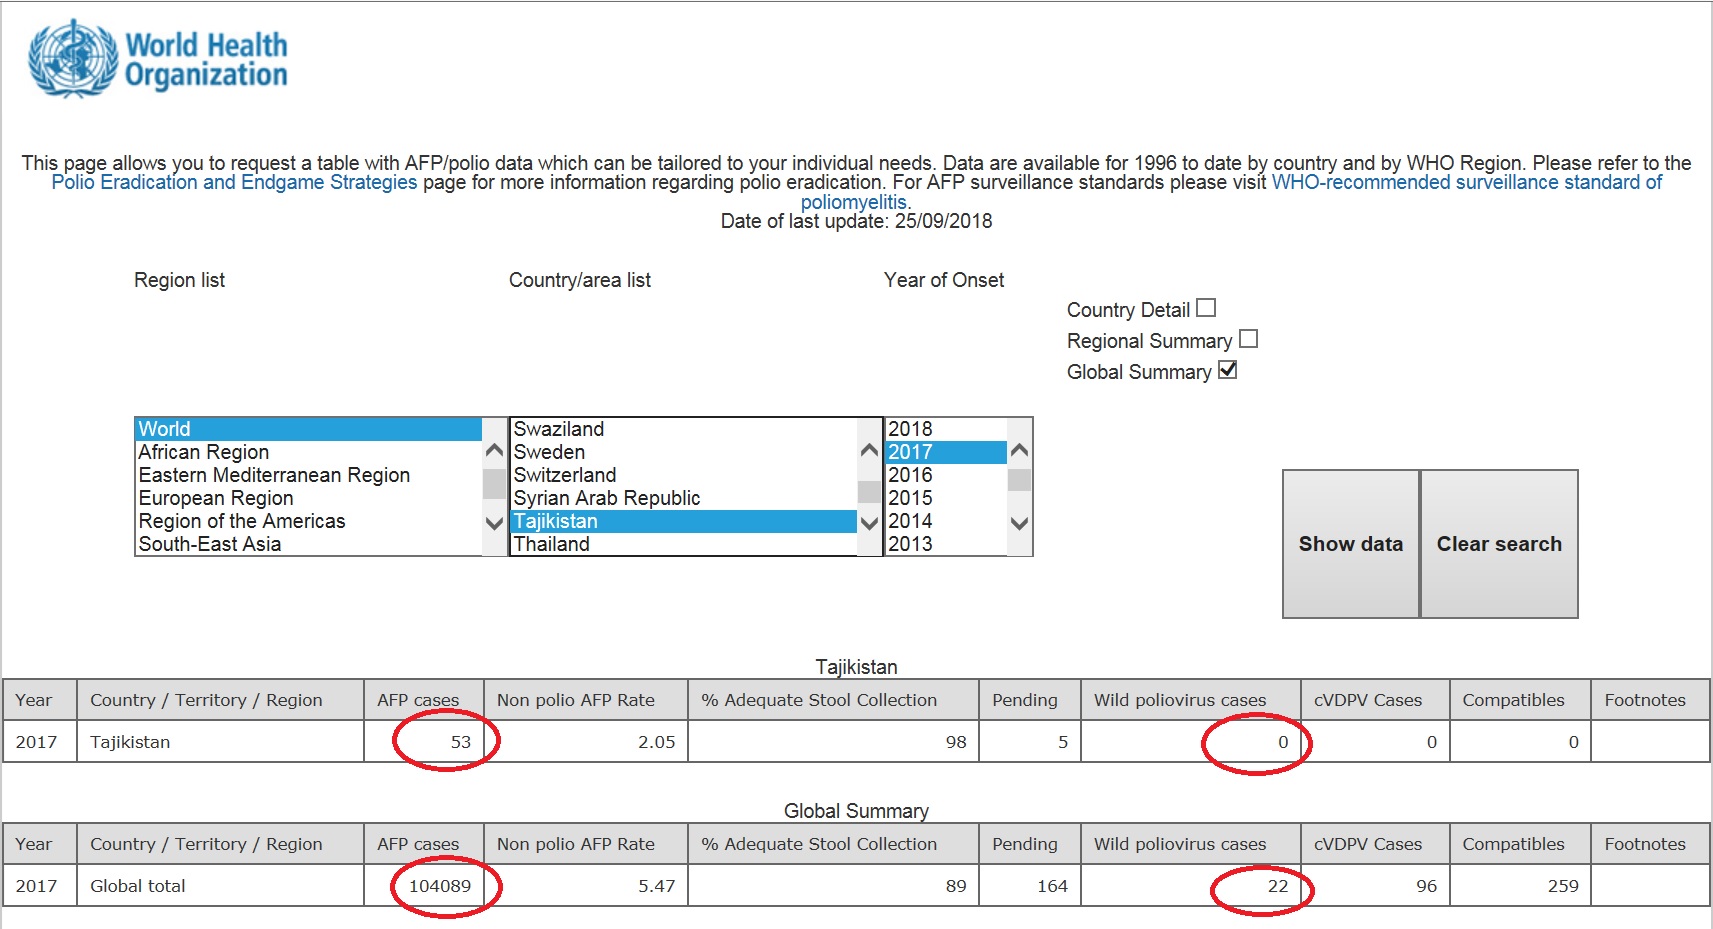Choose South-East Asia region
This screenshot has width=1713, height=929.
(x=308, y=544)
